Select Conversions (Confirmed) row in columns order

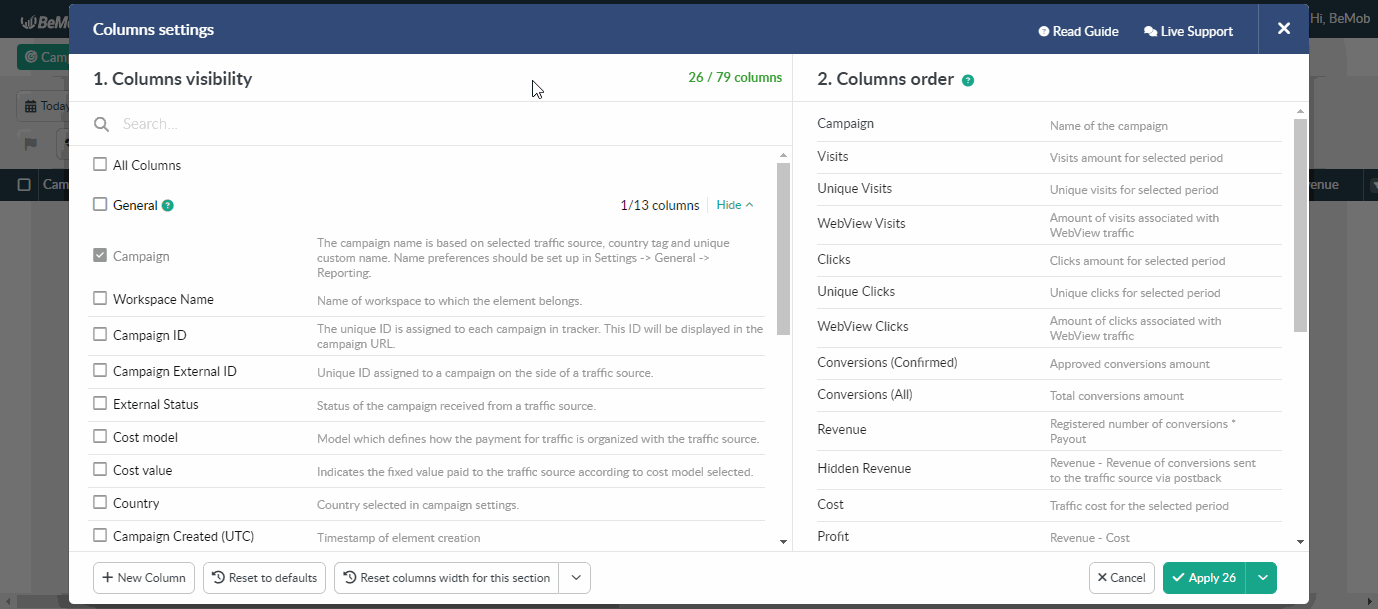pyautogui.click(x=1049, y=363)
